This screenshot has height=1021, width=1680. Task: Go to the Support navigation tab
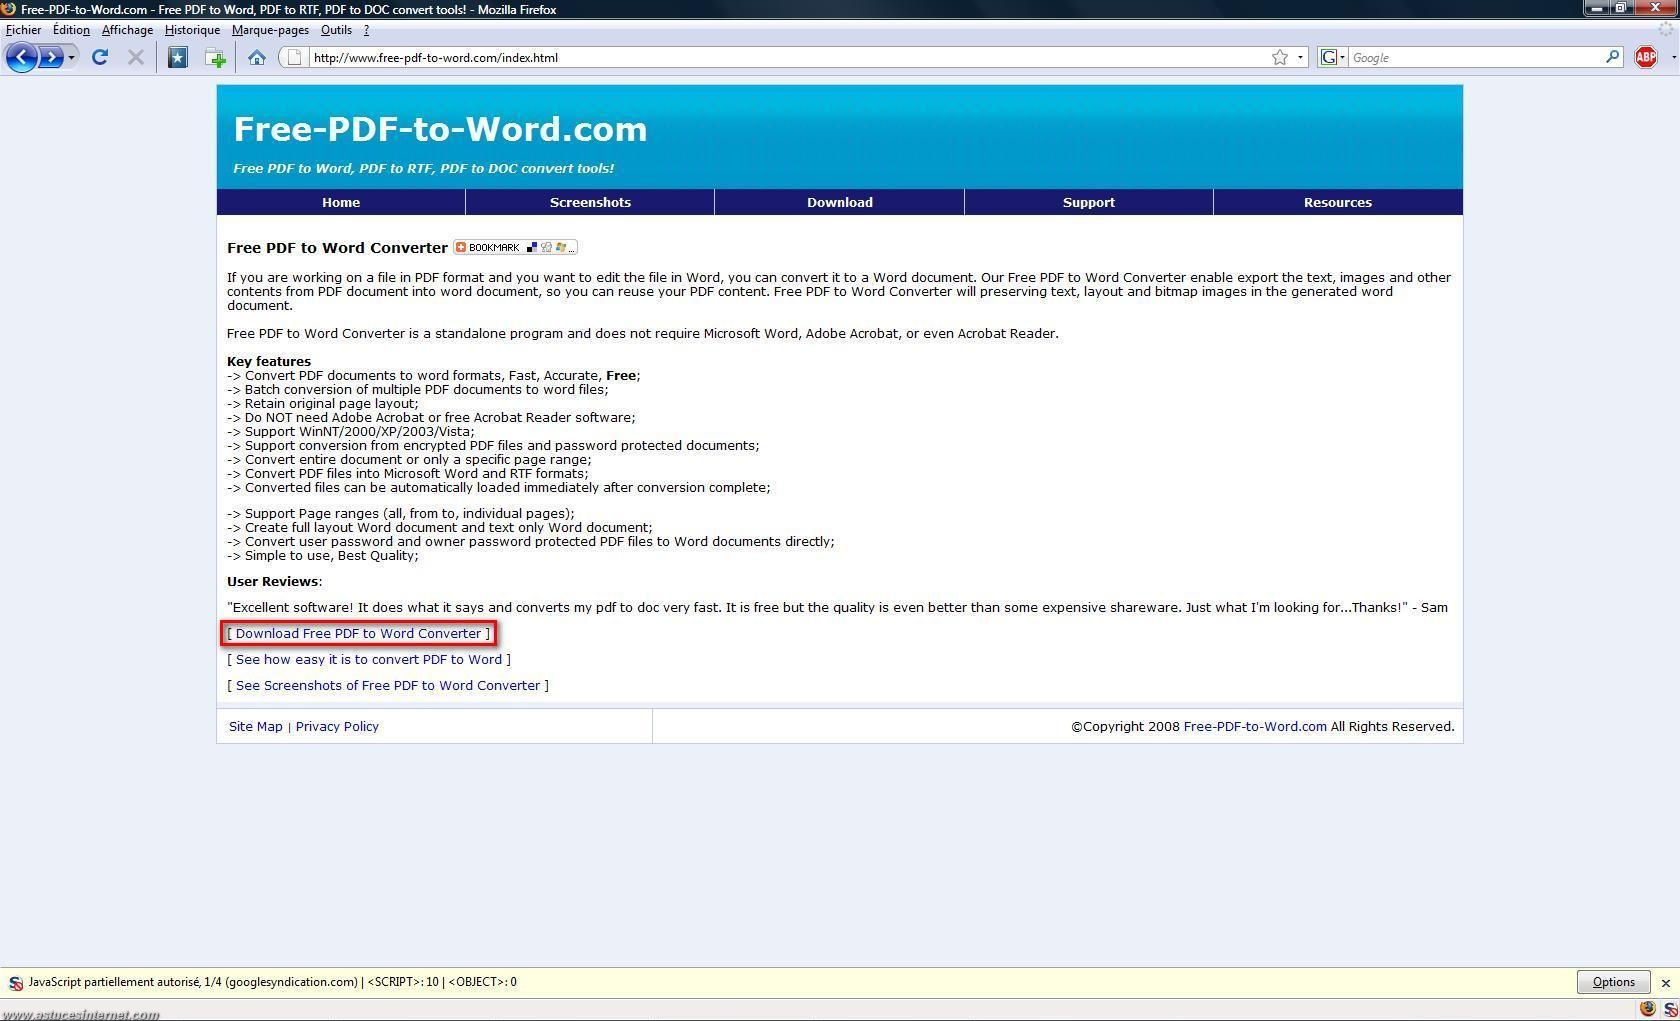point(1089,202)
